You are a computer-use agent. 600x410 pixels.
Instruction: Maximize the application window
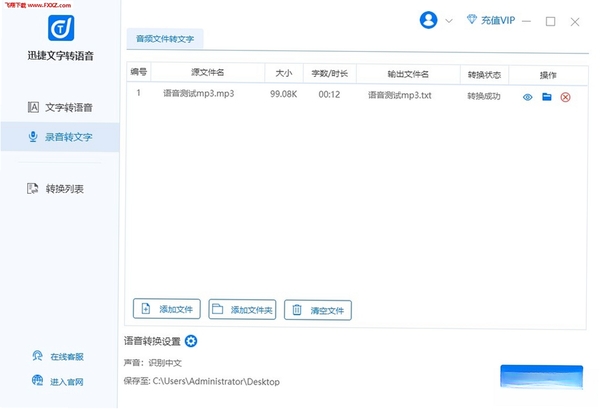pos(550,21)
